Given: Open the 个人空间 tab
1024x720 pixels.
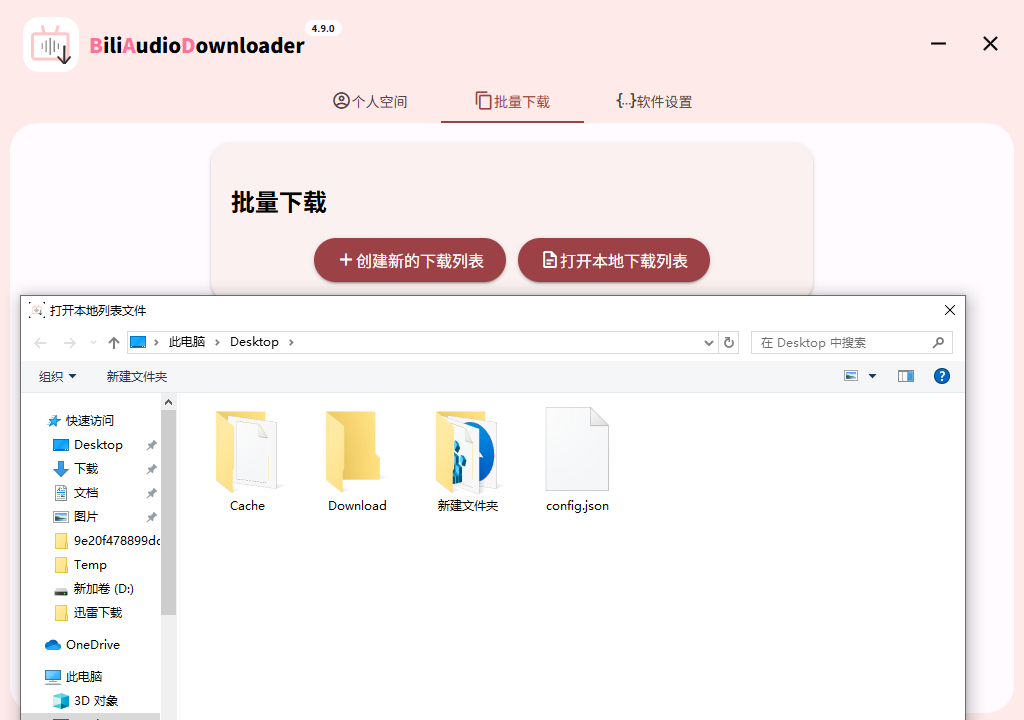Looking at the screenshot, I should (370, 101).
